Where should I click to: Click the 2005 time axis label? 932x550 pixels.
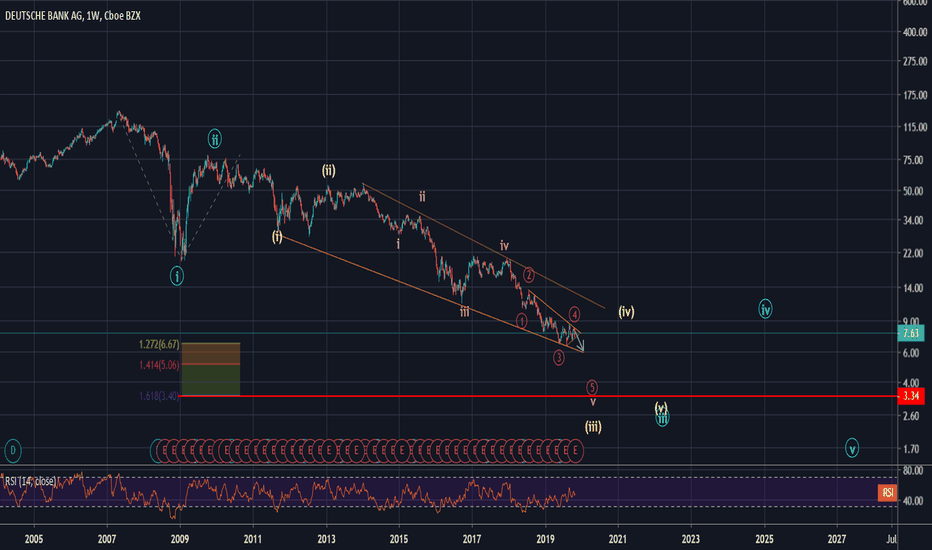34,539
